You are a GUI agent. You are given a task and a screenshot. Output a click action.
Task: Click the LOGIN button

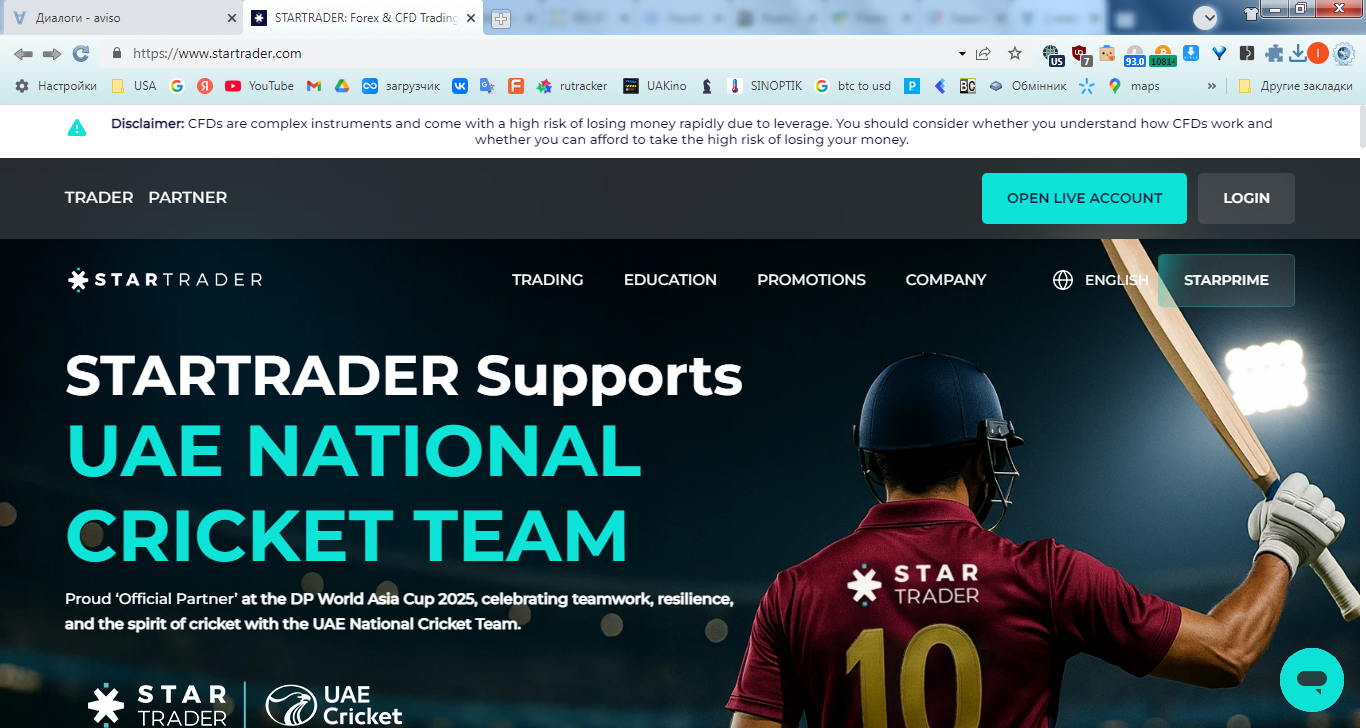[x=1246, y=198]
